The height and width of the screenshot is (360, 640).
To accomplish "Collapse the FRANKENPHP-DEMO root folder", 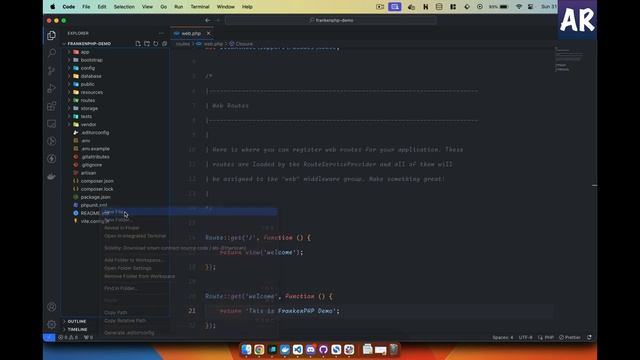I will [89, 44].
